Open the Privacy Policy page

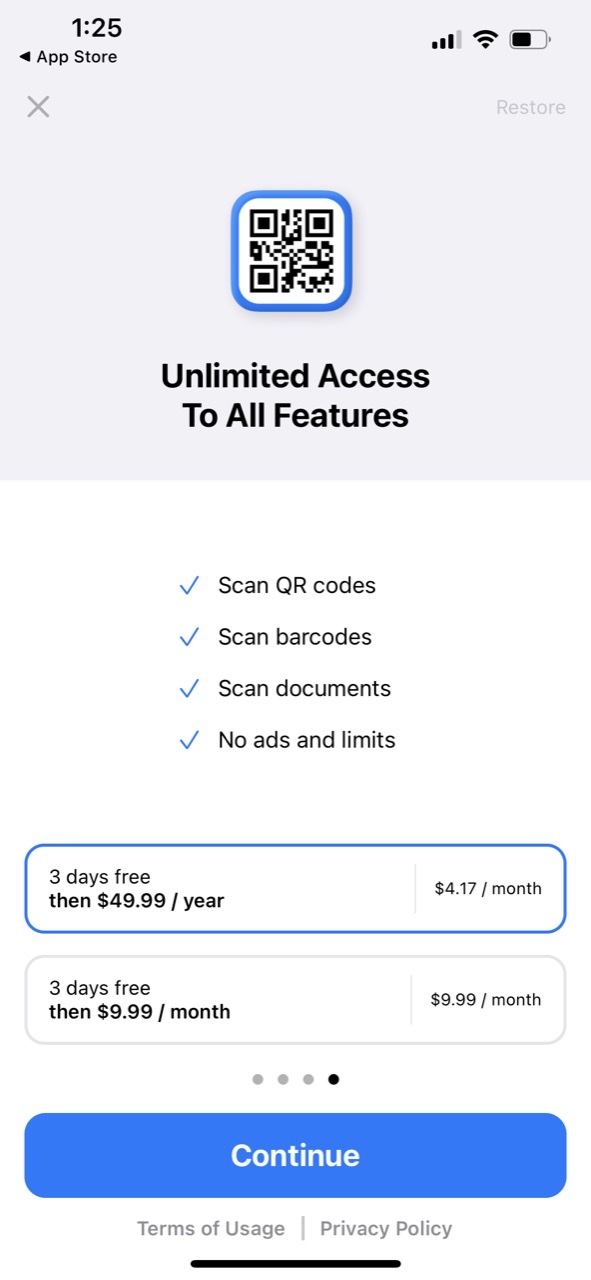click(386, 1228)
